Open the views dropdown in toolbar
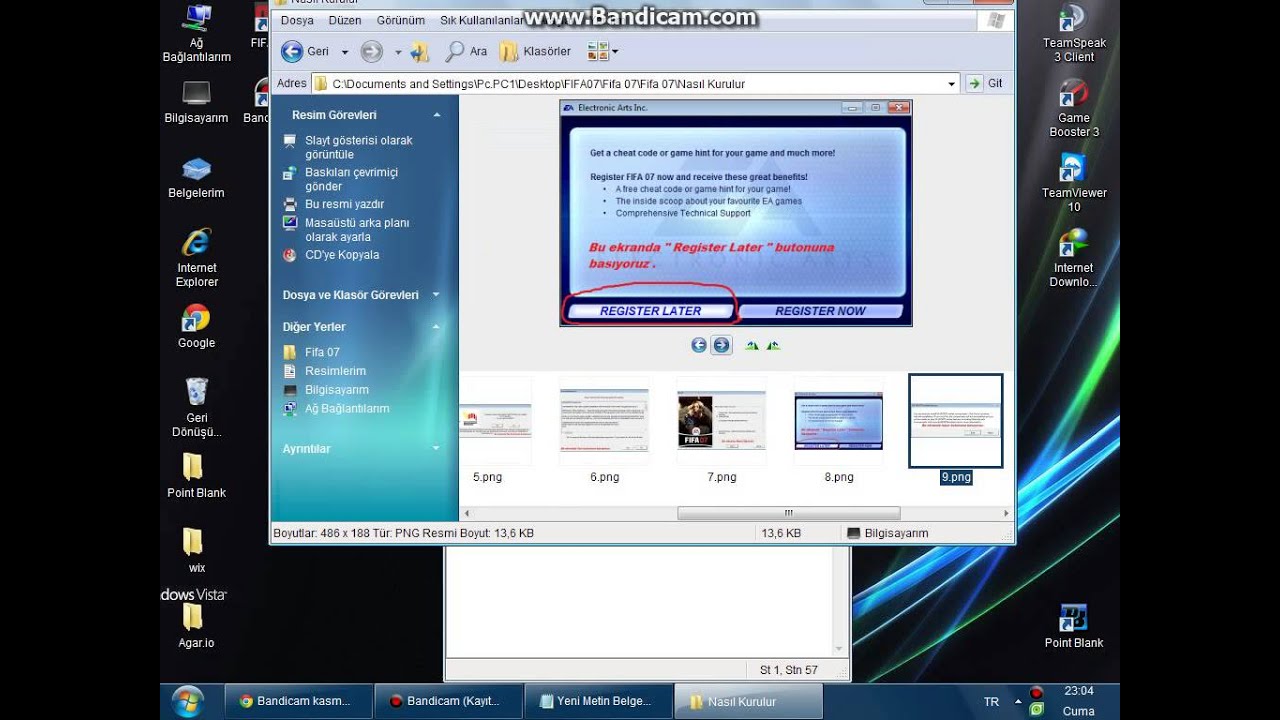The width and height of the screenshot is (1280, 720). click(603, 51)
